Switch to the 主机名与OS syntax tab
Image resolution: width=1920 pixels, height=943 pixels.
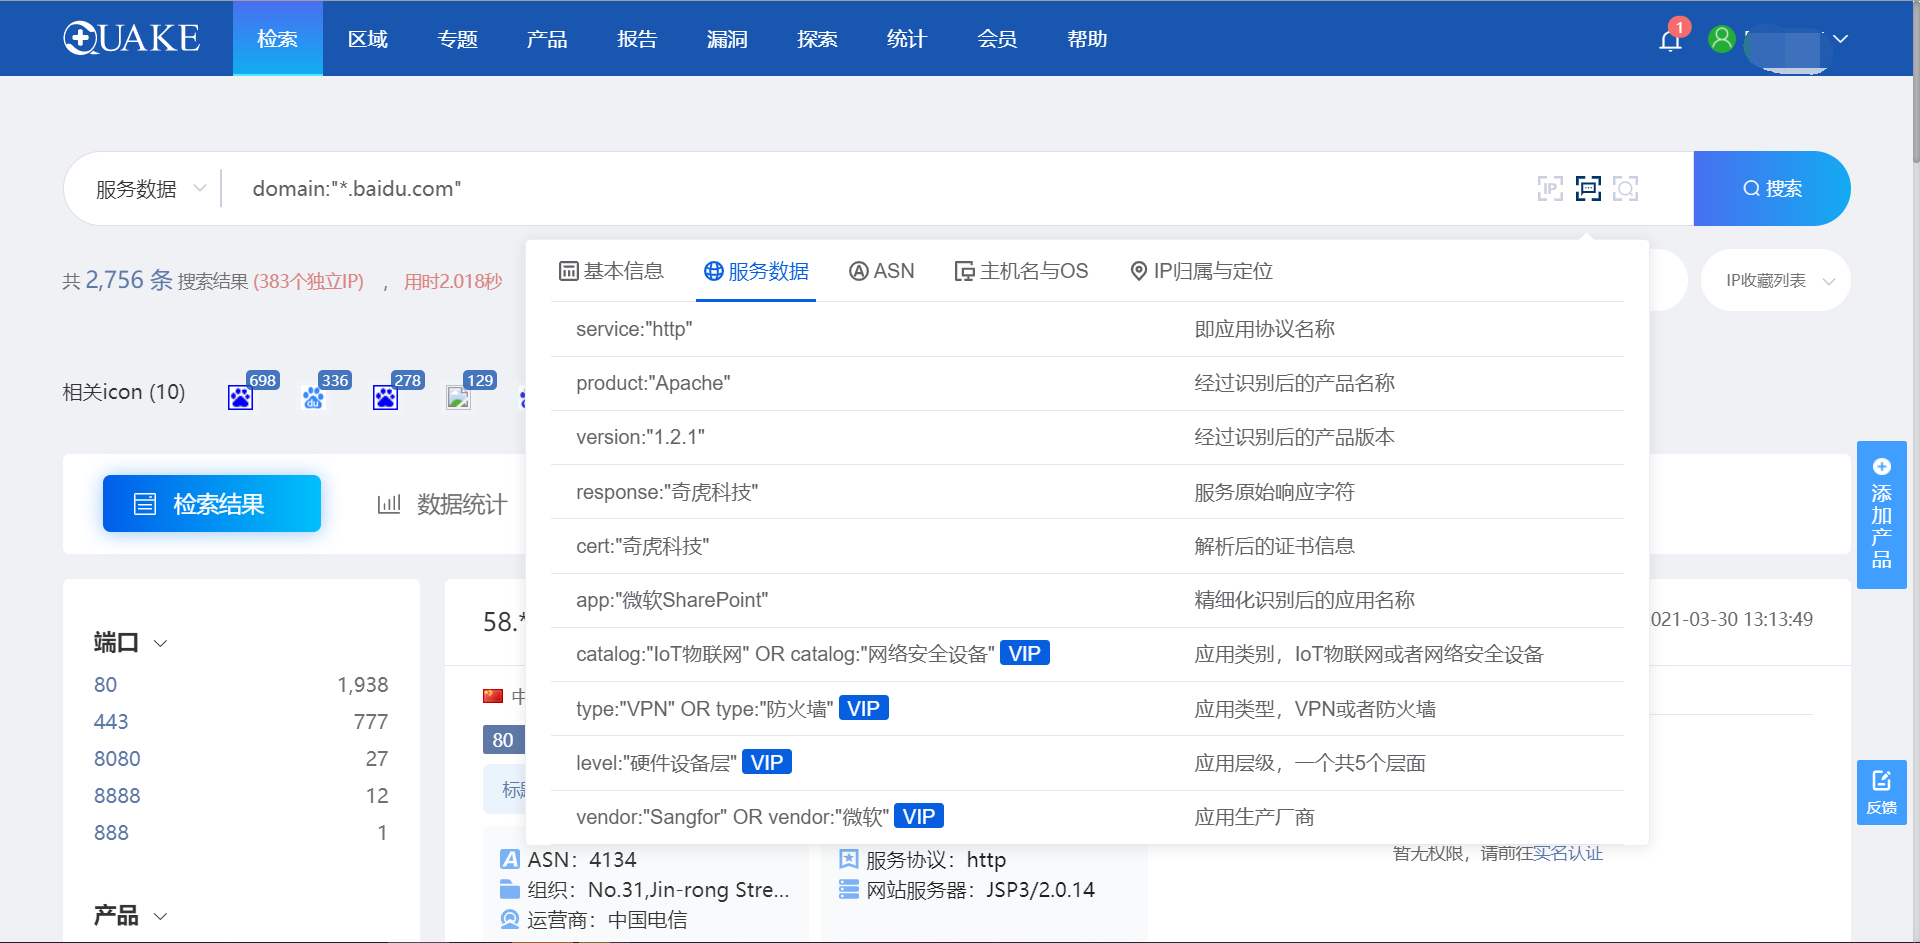coord(1021,271)
